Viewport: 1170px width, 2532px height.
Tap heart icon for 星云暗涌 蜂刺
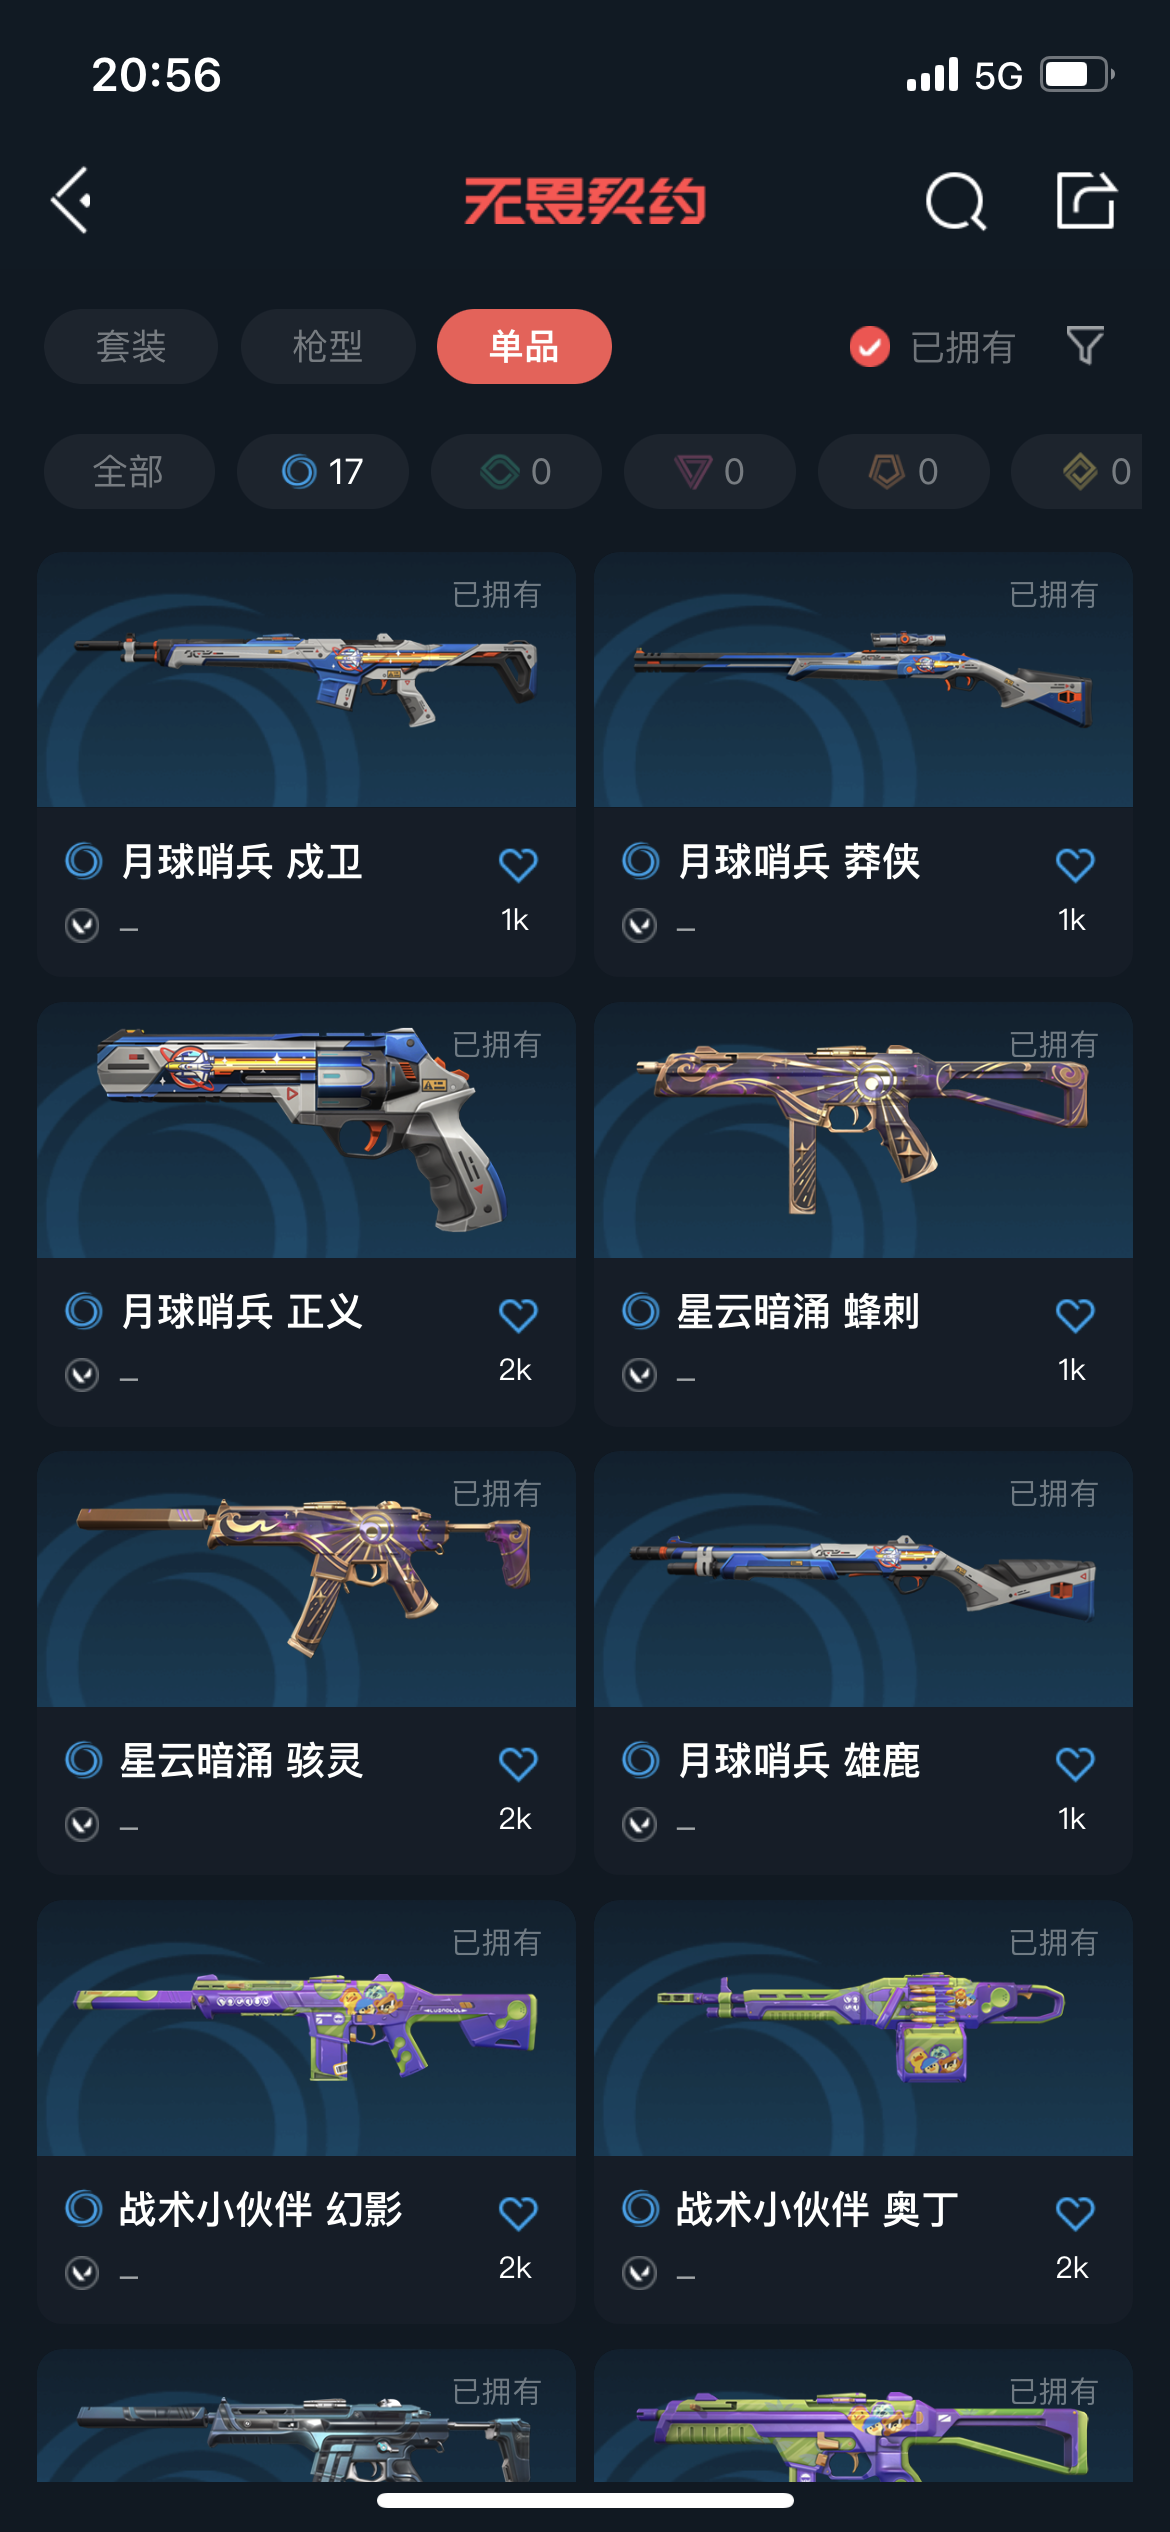pos(1075,1314)
